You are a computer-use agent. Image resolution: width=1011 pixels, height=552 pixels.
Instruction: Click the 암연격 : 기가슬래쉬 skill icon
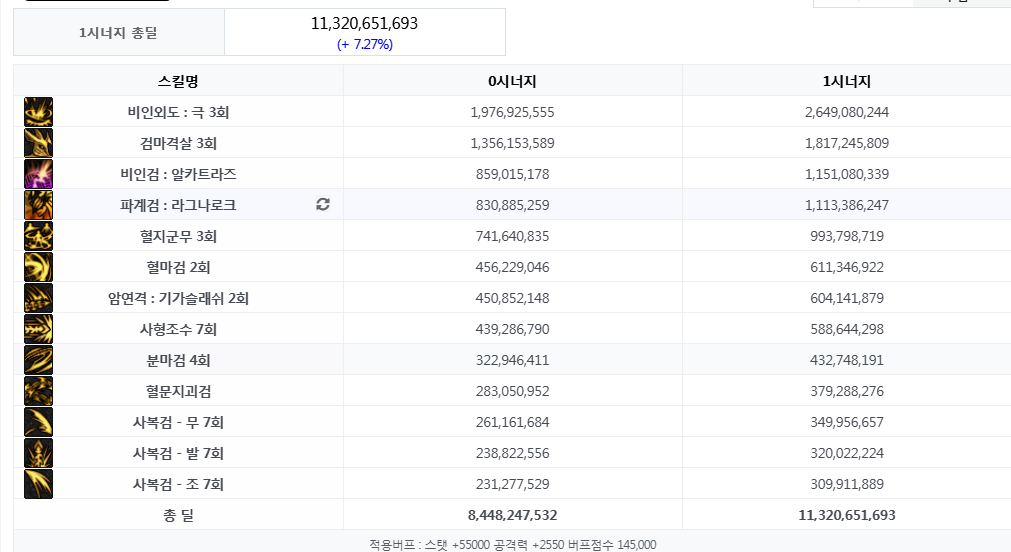(39, 298)
